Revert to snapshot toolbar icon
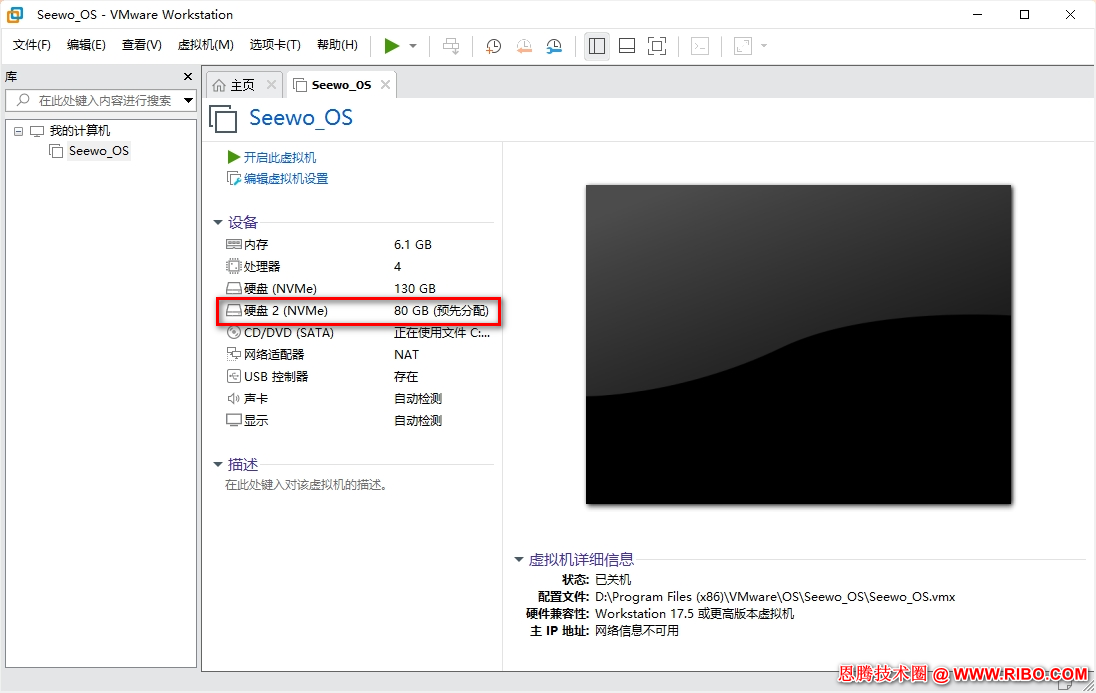This screenshot has width=1096, height=693. coord(524,46)
